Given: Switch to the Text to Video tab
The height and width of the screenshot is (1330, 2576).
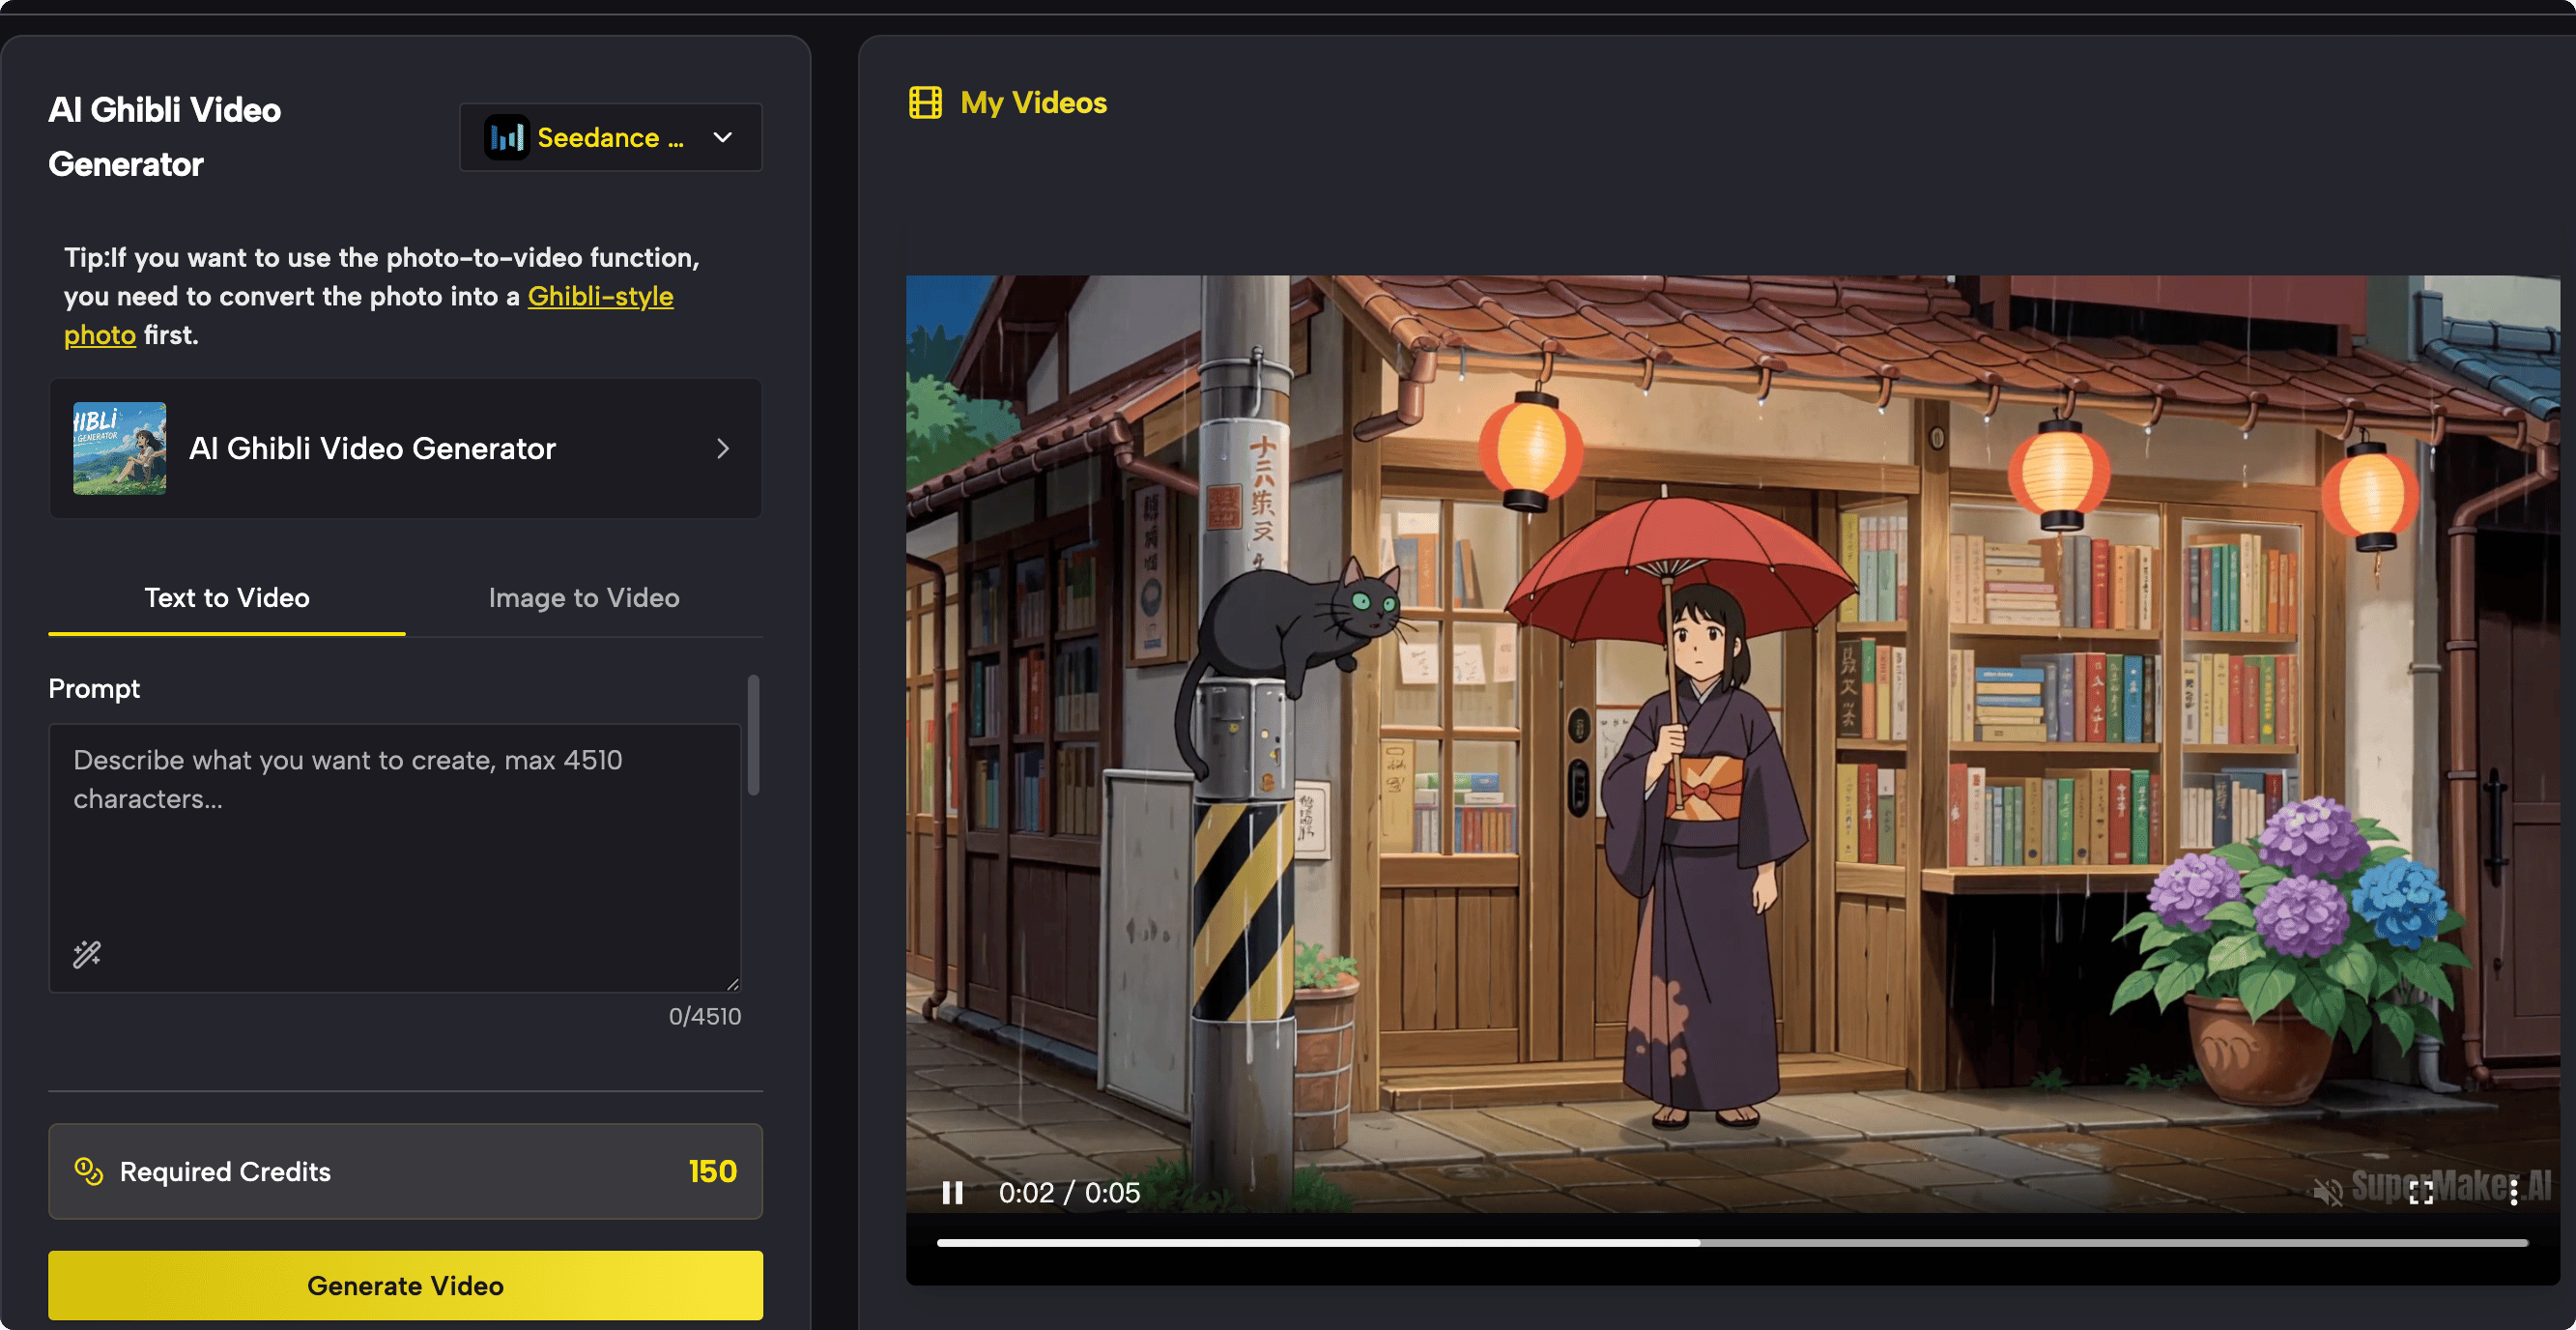Looking at the screenshot, I should [x=227, y=597].
